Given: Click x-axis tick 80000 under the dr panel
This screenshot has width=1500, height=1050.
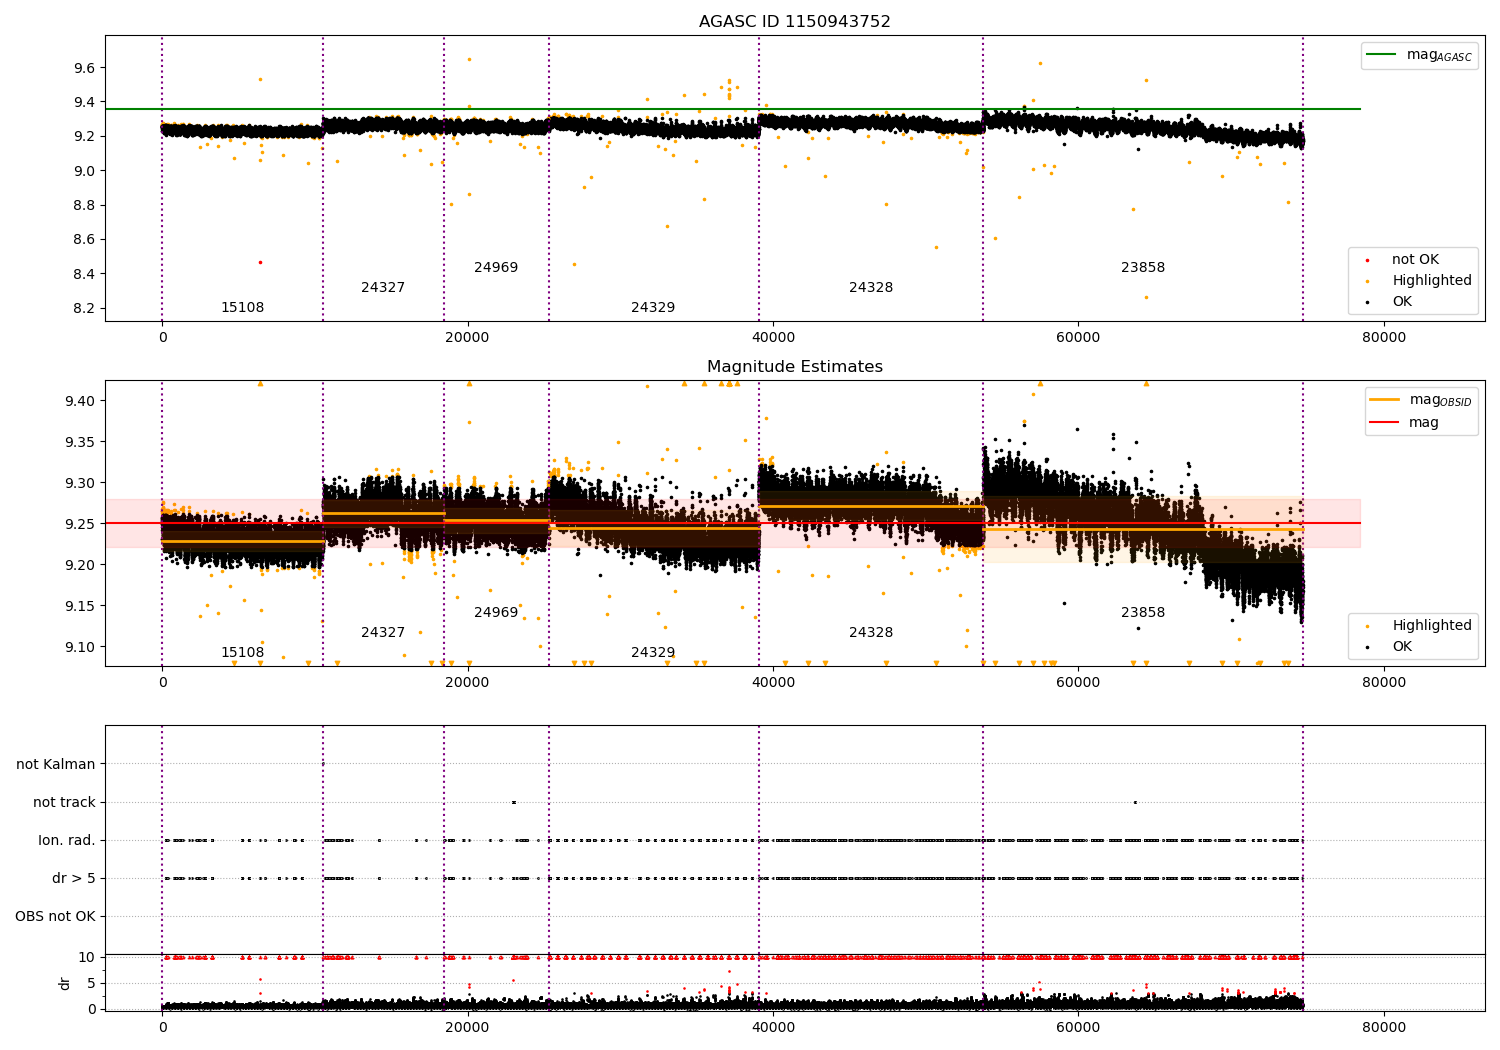Looking at the screenshot, I should coord(1384,1027).
